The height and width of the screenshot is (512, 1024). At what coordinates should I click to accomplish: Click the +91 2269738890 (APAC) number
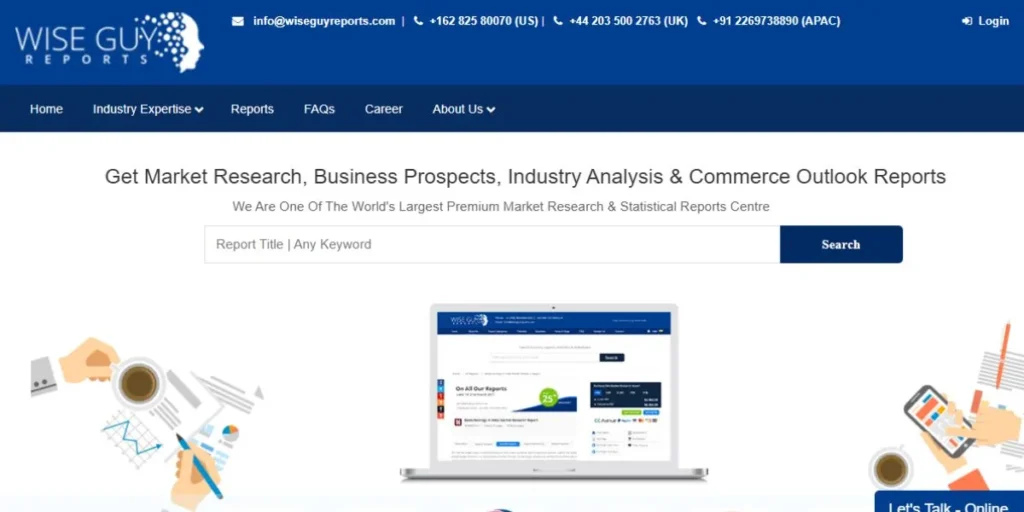(776, 21)
